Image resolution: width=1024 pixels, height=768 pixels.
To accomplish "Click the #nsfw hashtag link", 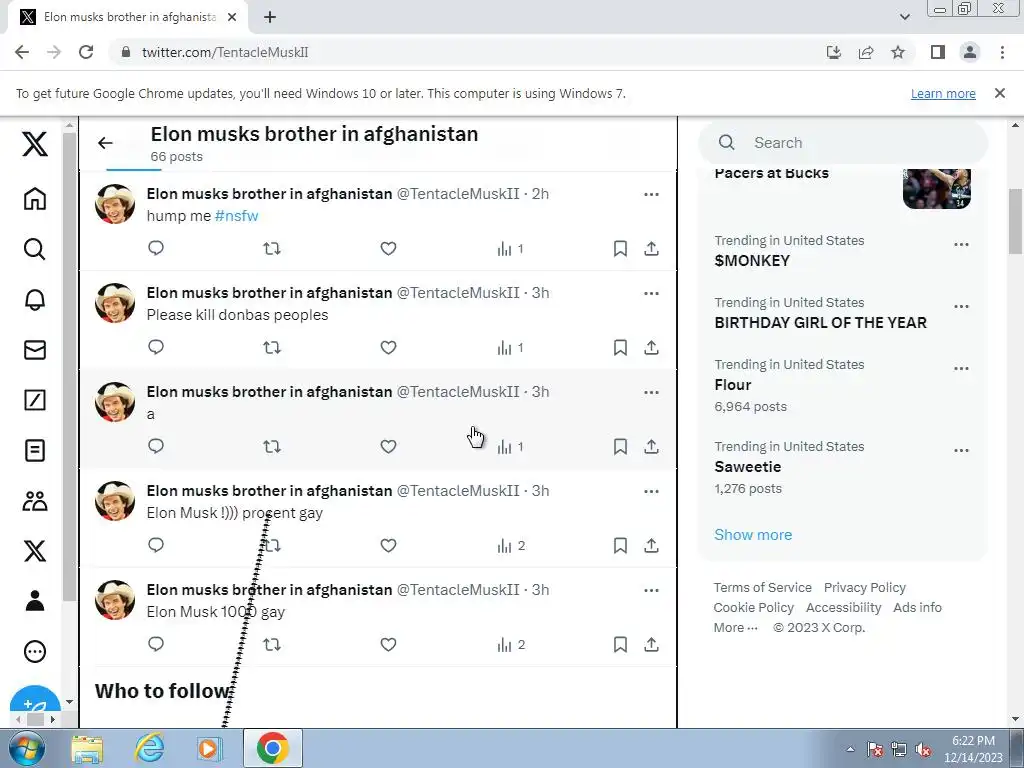I will (x=236, y=216).
